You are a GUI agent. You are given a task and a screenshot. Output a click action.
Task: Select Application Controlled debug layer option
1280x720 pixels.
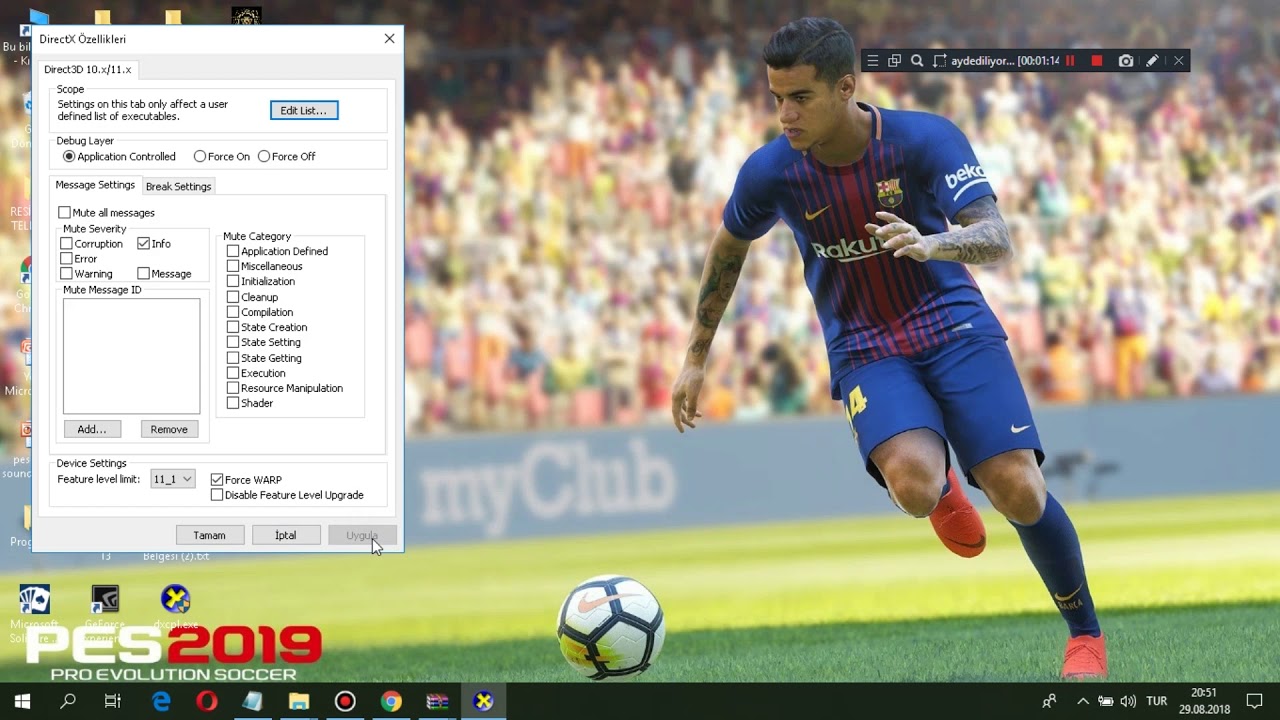[119, 157]
